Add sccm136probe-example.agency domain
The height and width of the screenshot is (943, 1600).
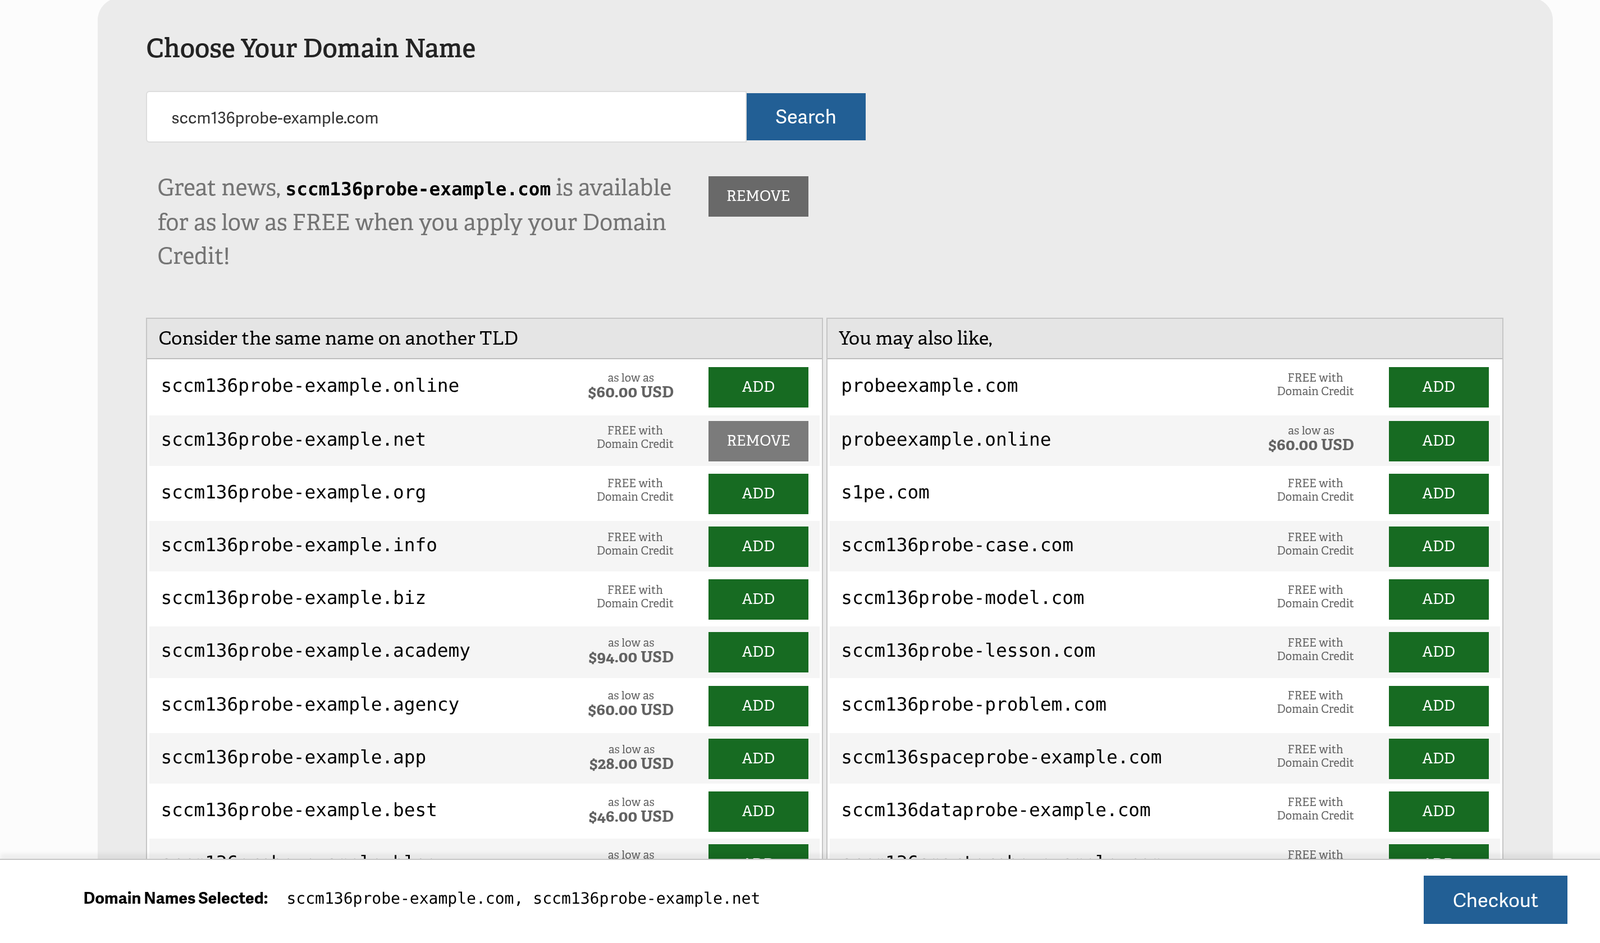(758, 706)
